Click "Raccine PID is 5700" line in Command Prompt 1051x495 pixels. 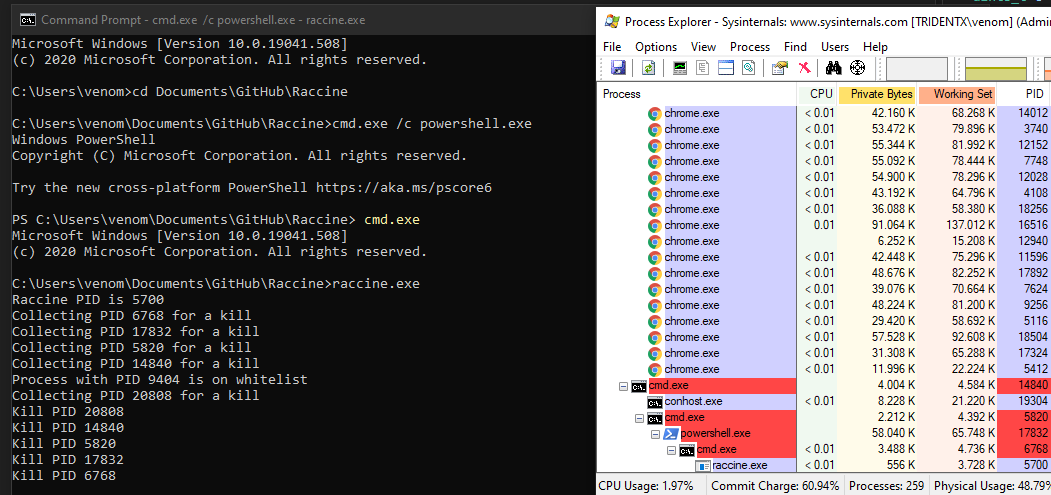point(88,300)
